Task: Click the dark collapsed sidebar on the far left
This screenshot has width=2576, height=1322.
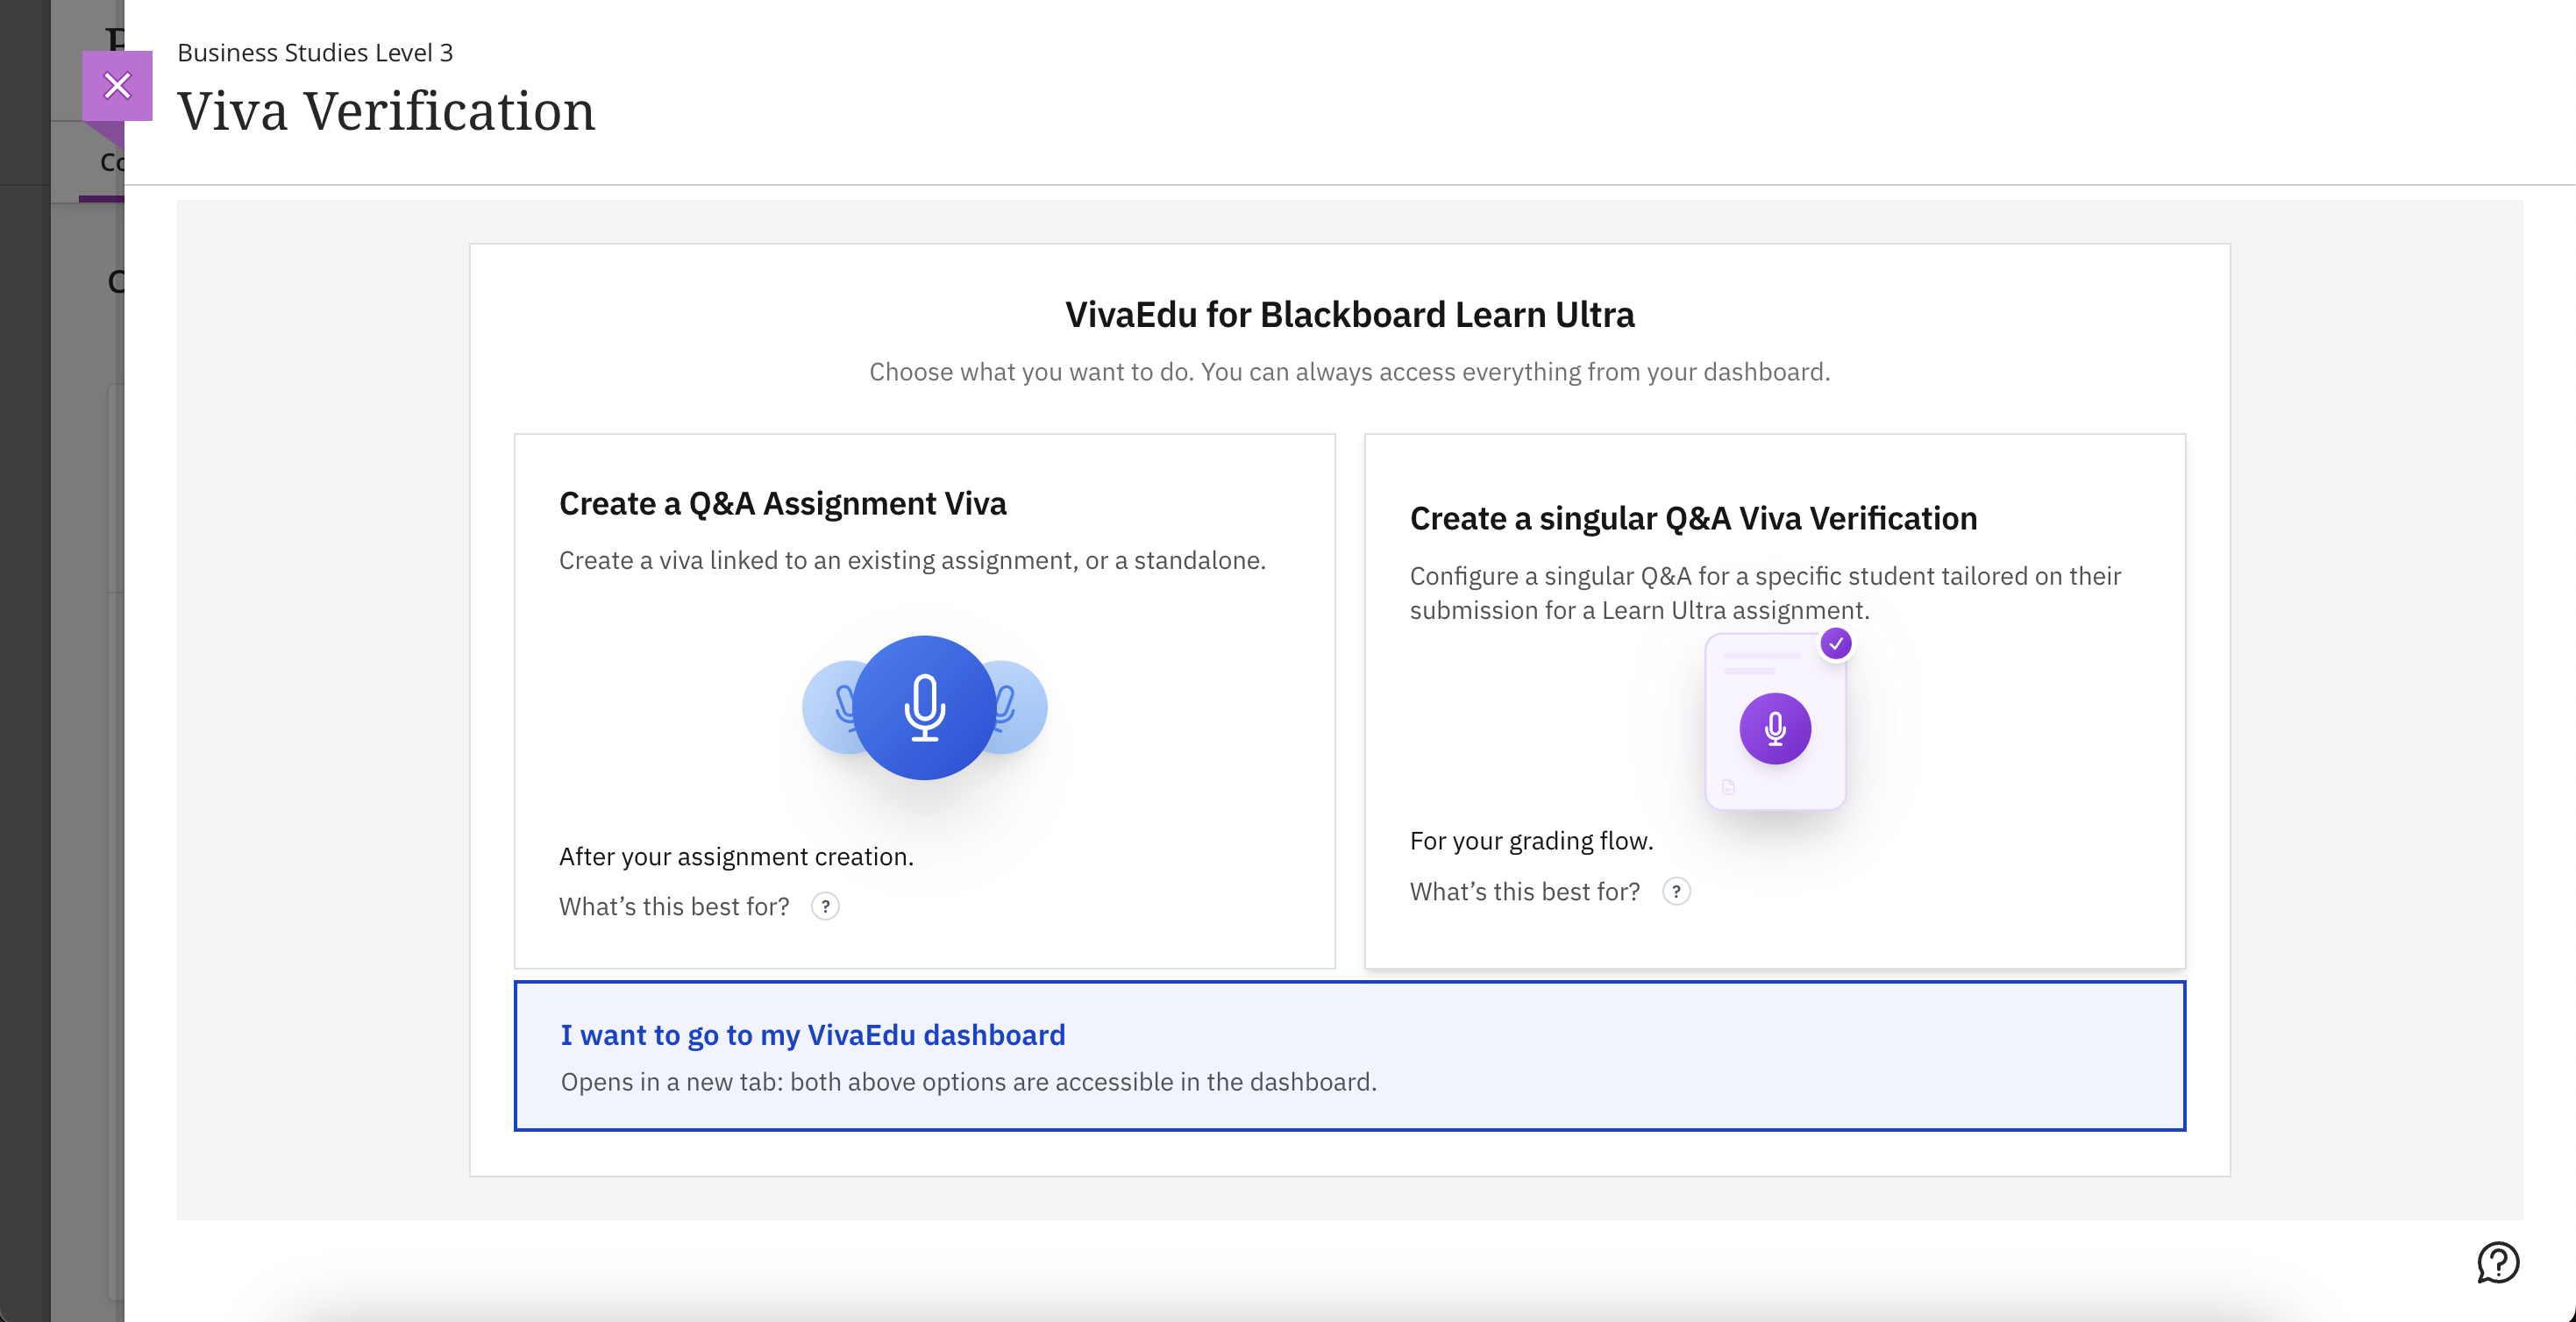Action: 25,660
